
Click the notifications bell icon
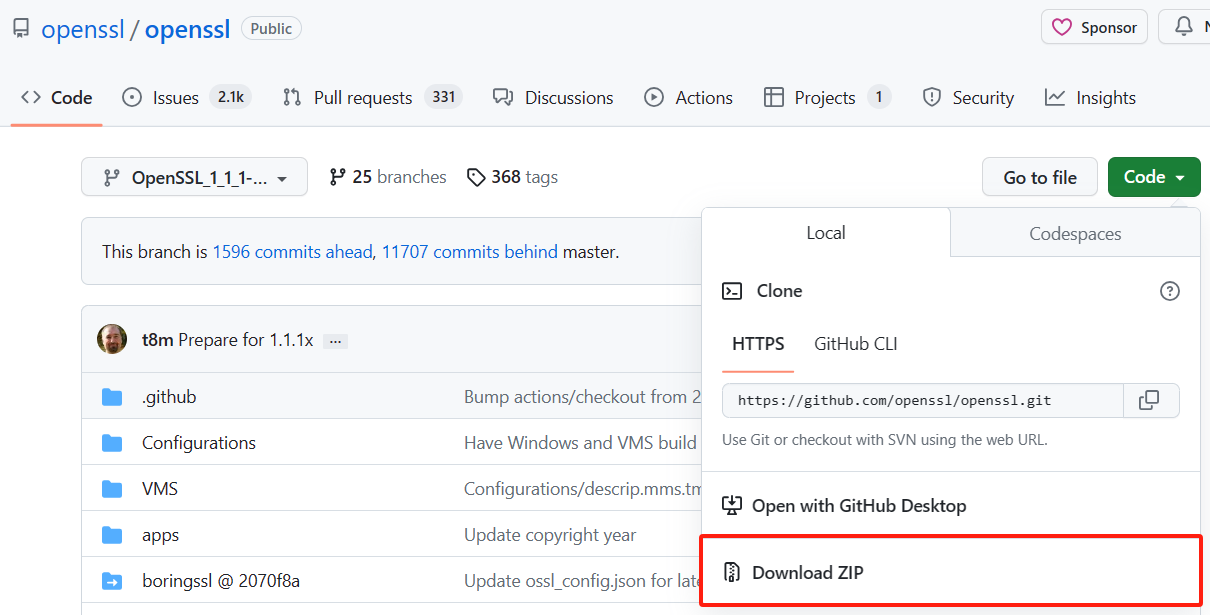tap(1184, 27)
